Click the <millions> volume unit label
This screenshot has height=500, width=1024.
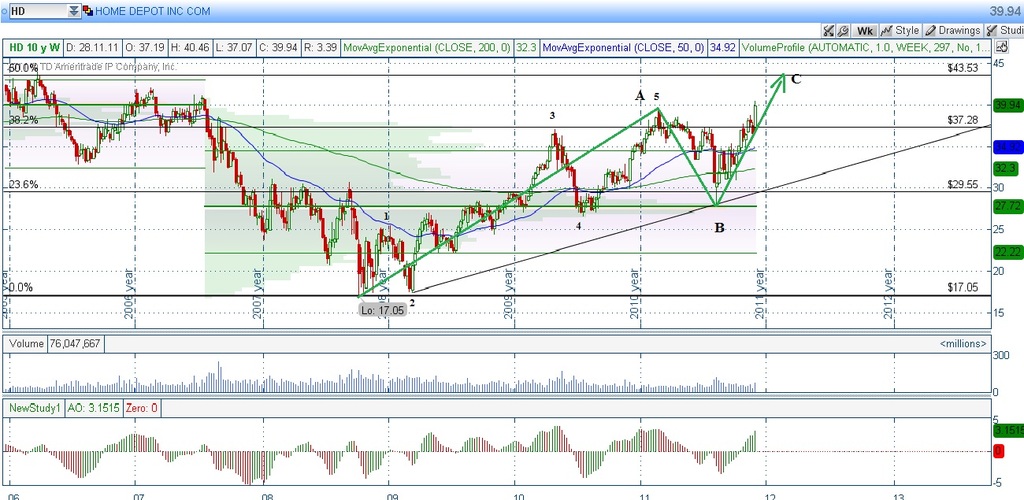coord(963,343)
